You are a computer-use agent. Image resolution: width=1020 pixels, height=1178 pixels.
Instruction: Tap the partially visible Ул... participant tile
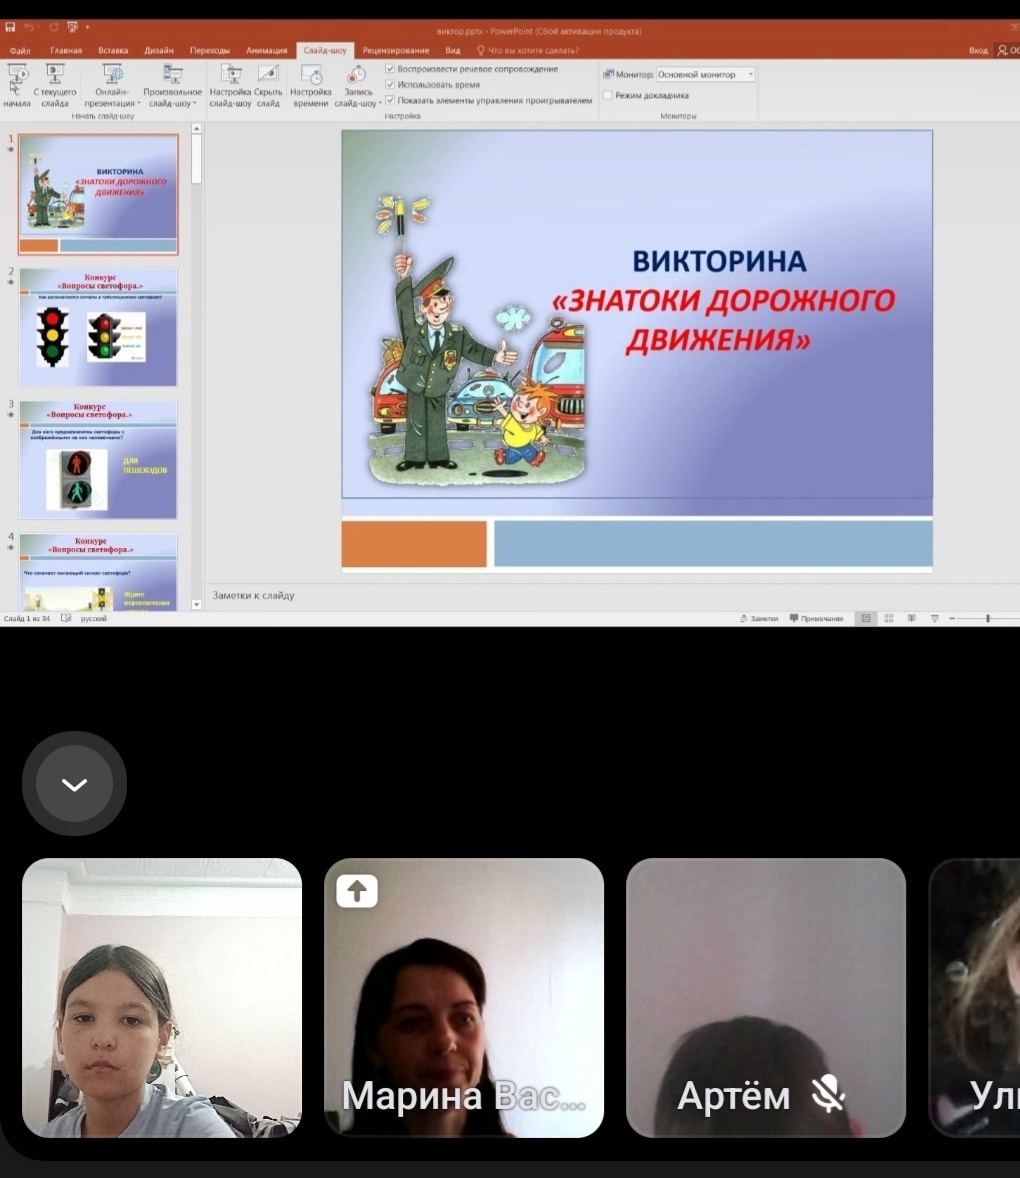[975, 998]
